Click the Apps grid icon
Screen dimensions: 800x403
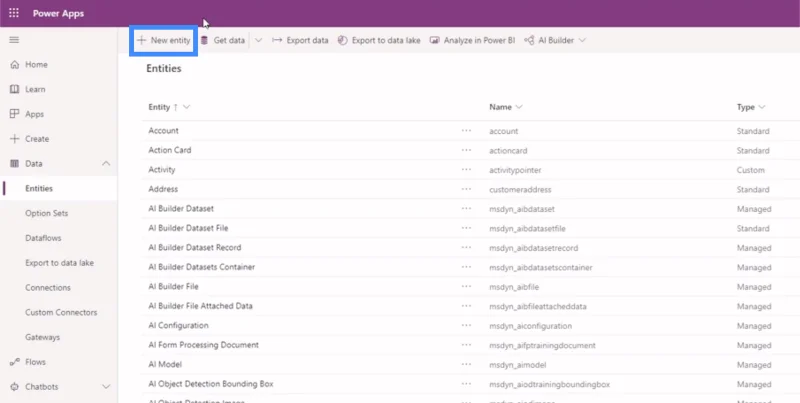[15, 114]
